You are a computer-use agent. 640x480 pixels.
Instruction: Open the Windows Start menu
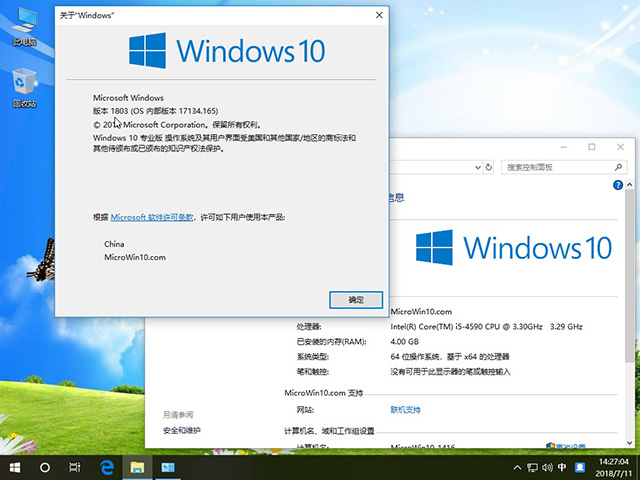pos(15,468)
